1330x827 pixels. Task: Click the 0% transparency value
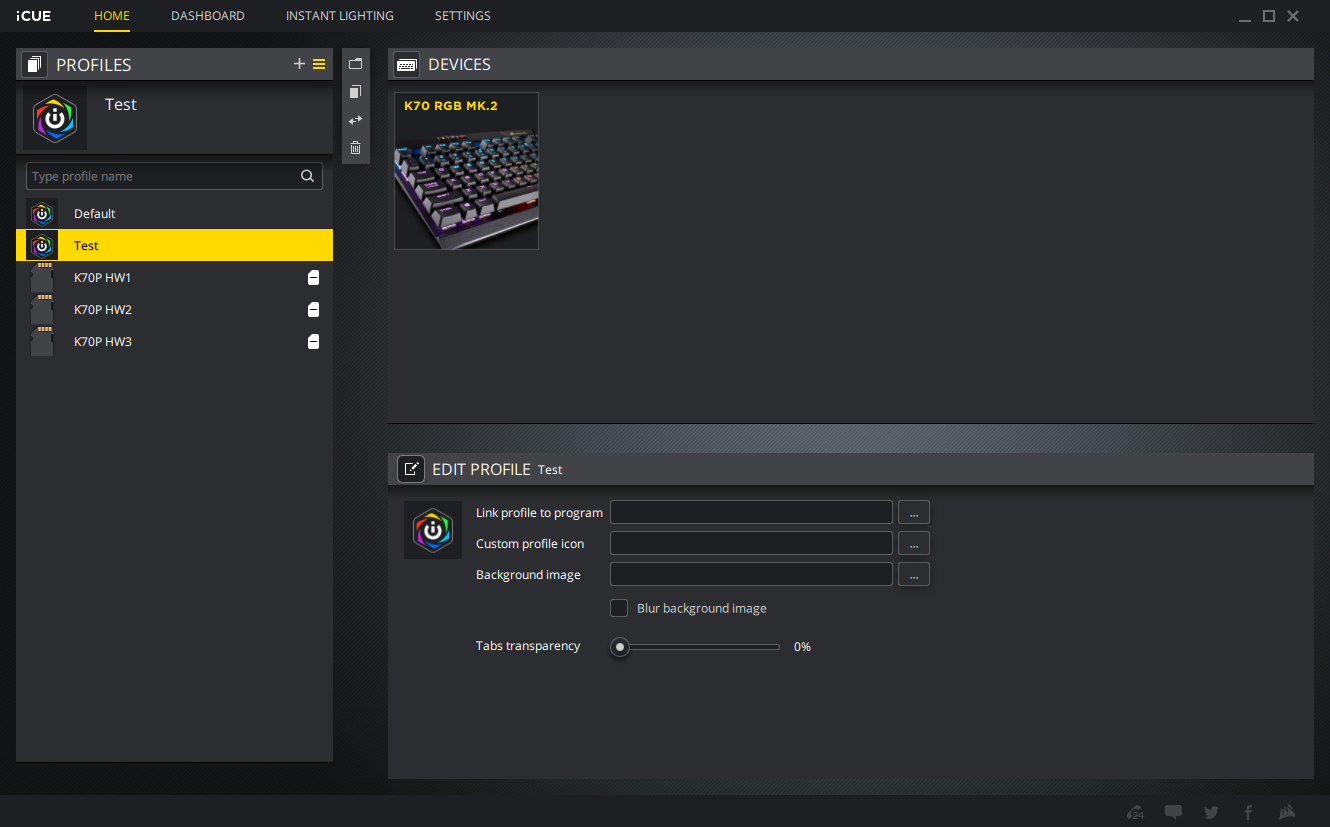[x=802, y=647]
